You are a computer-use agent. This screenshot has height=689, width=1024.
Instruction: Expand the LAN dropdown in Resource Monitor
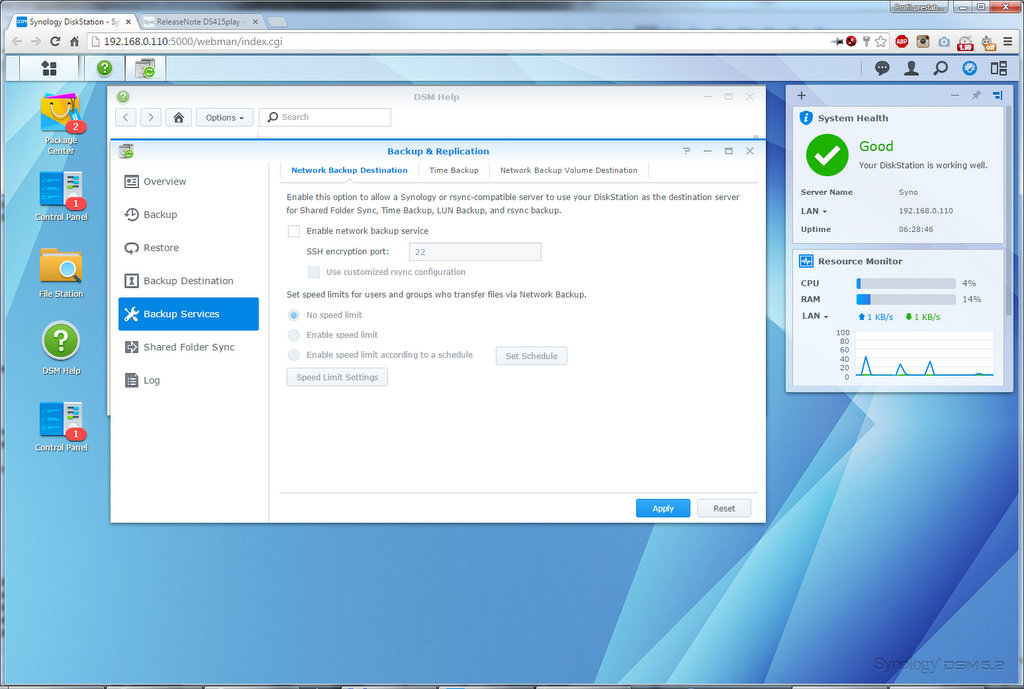pos(815,316)
